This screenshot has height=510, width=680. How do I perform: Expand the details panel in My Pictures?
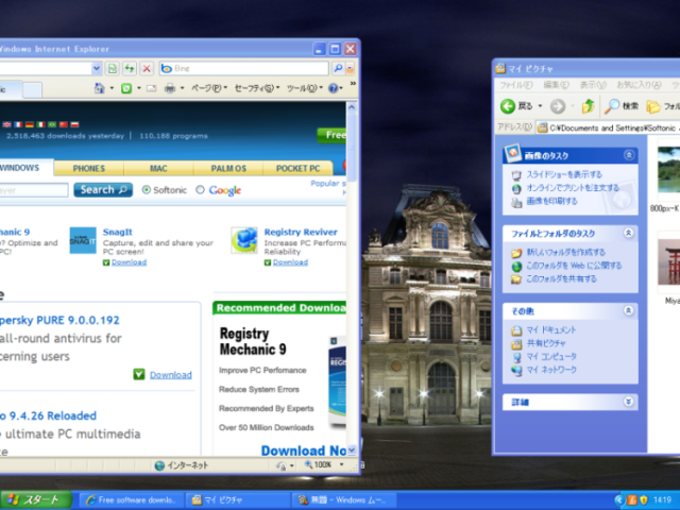628,402
